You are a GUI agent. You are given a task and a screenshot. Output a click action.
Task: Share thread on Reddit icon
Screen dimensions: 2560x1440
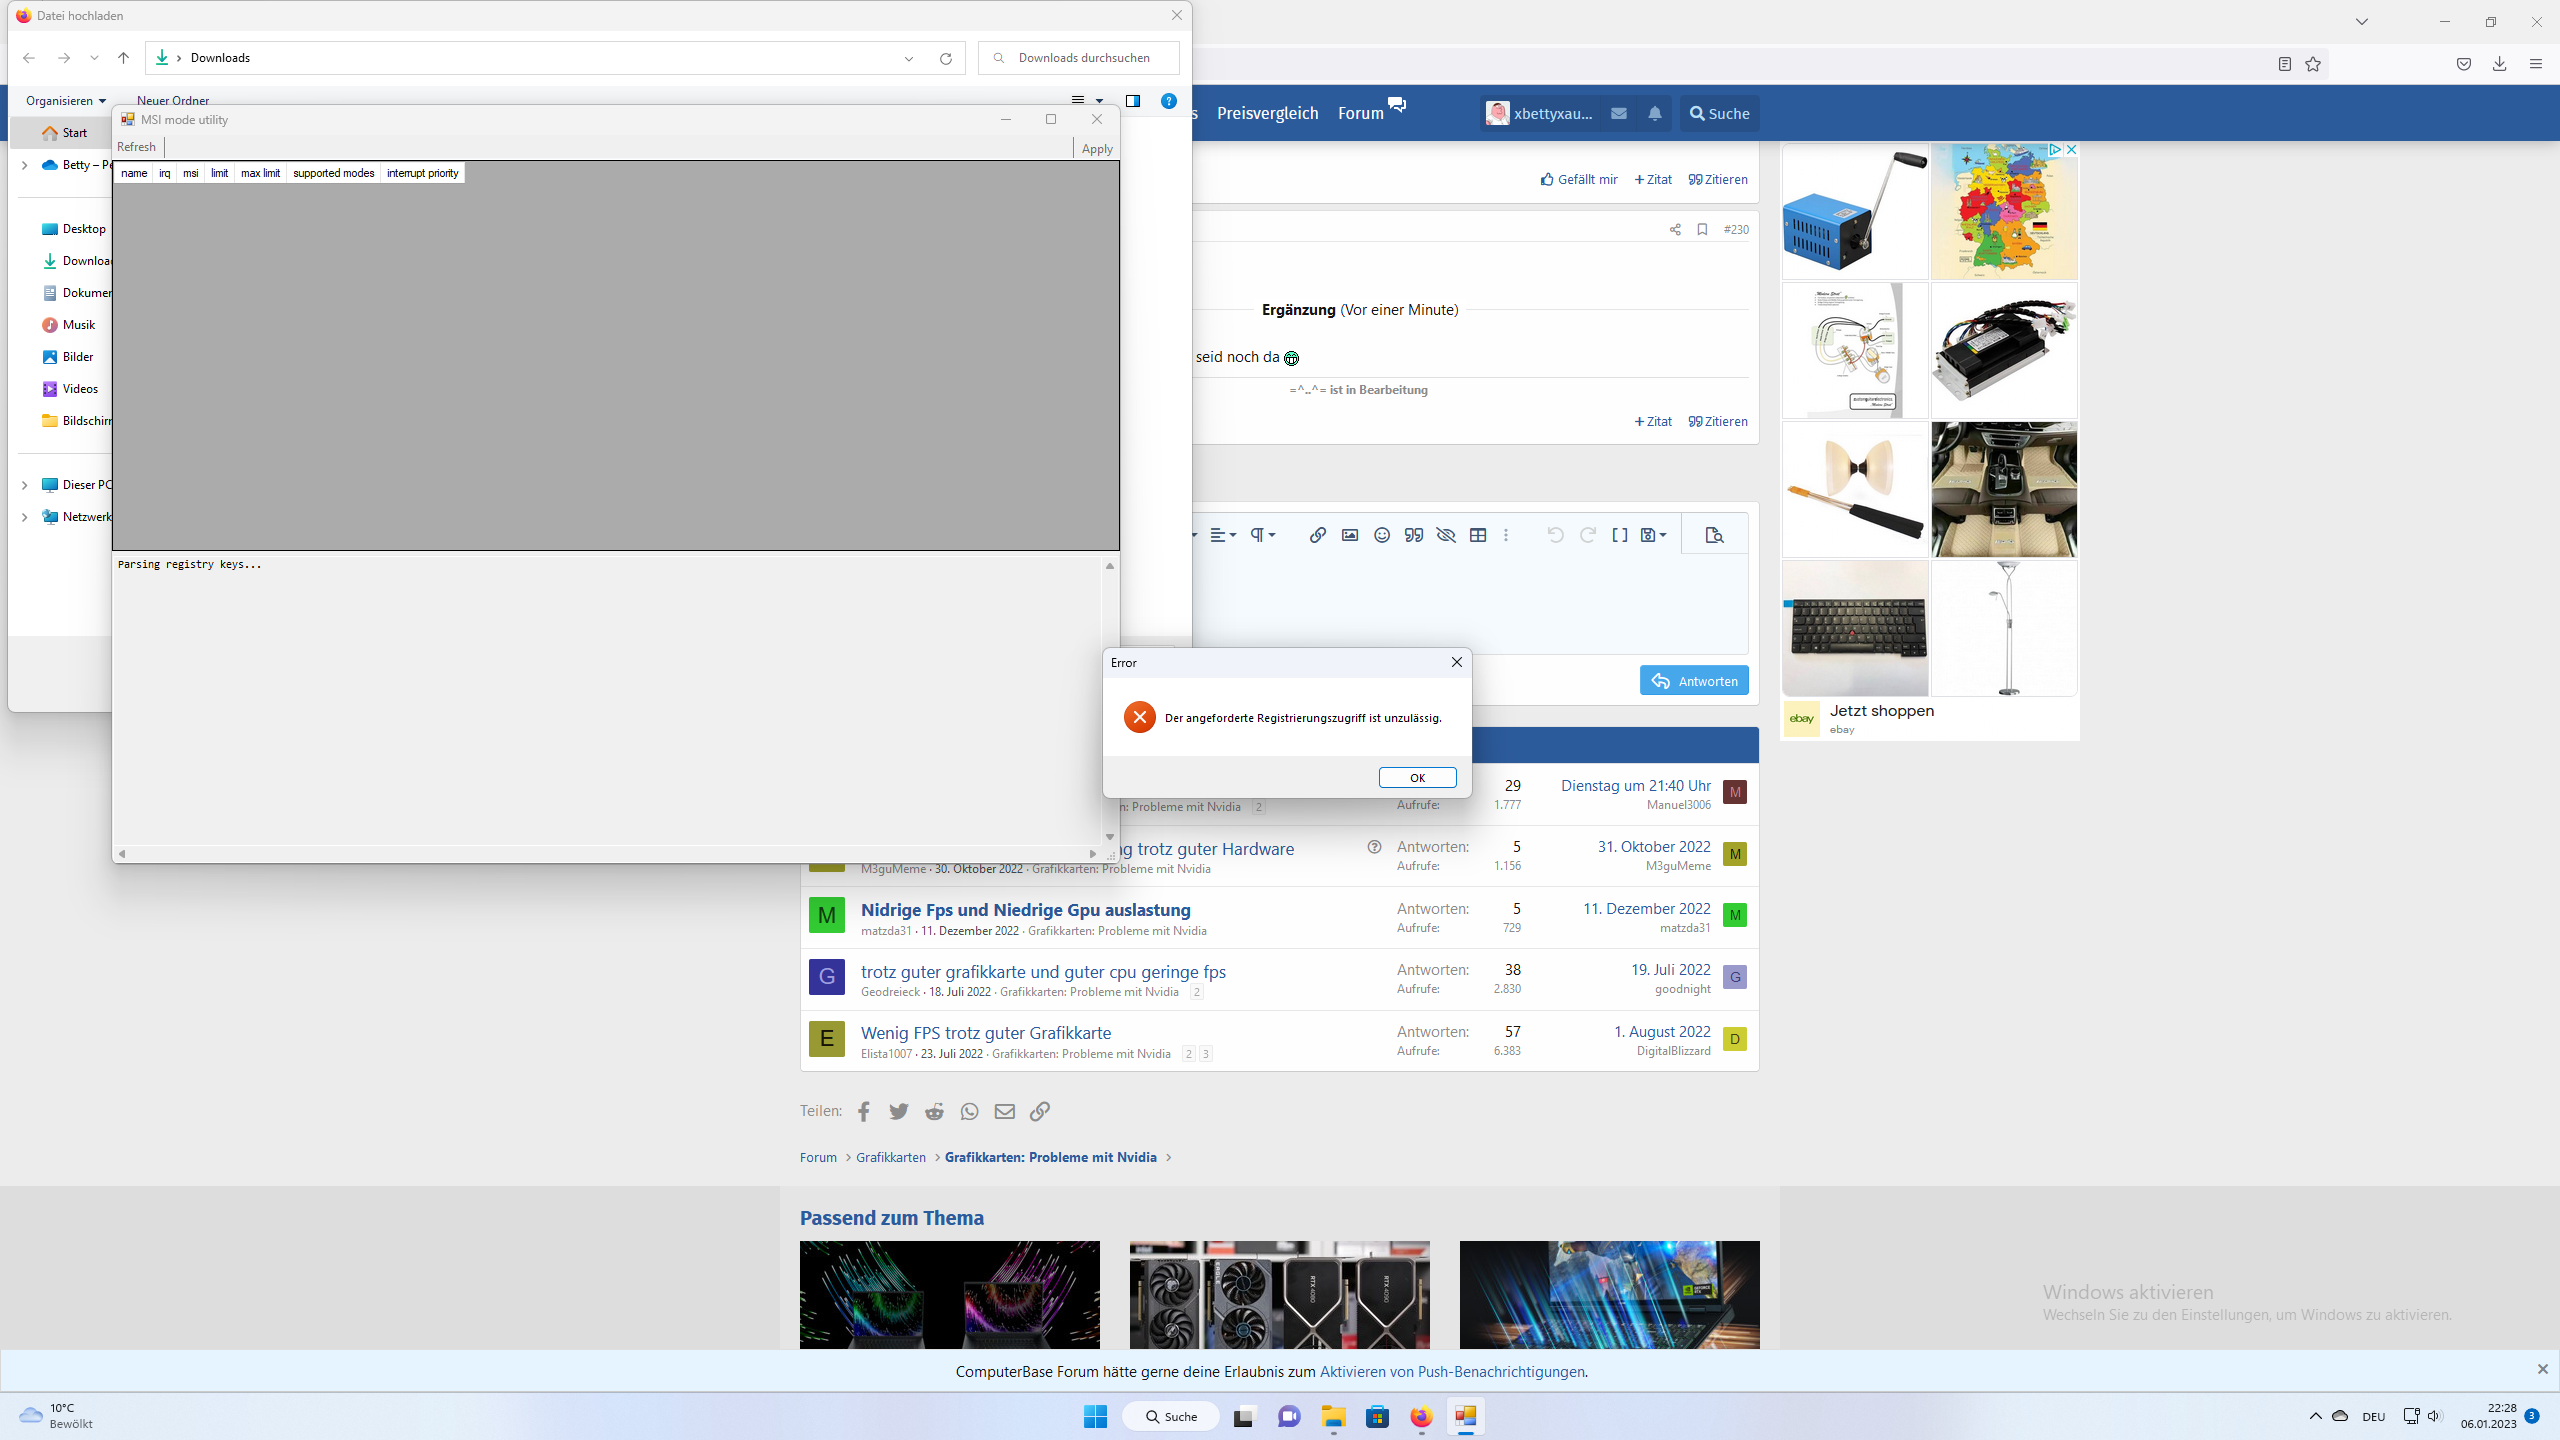(x=934, y=1111)
